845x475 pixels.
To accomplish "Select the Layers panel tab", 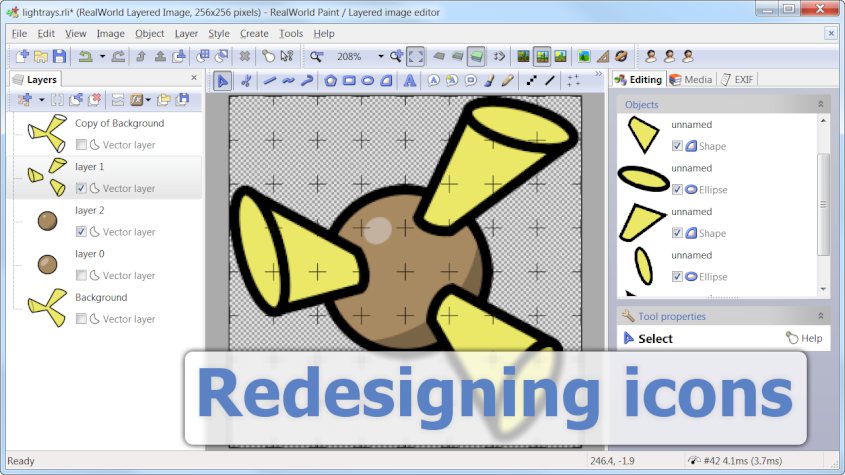I will click(x=36, y=79).
